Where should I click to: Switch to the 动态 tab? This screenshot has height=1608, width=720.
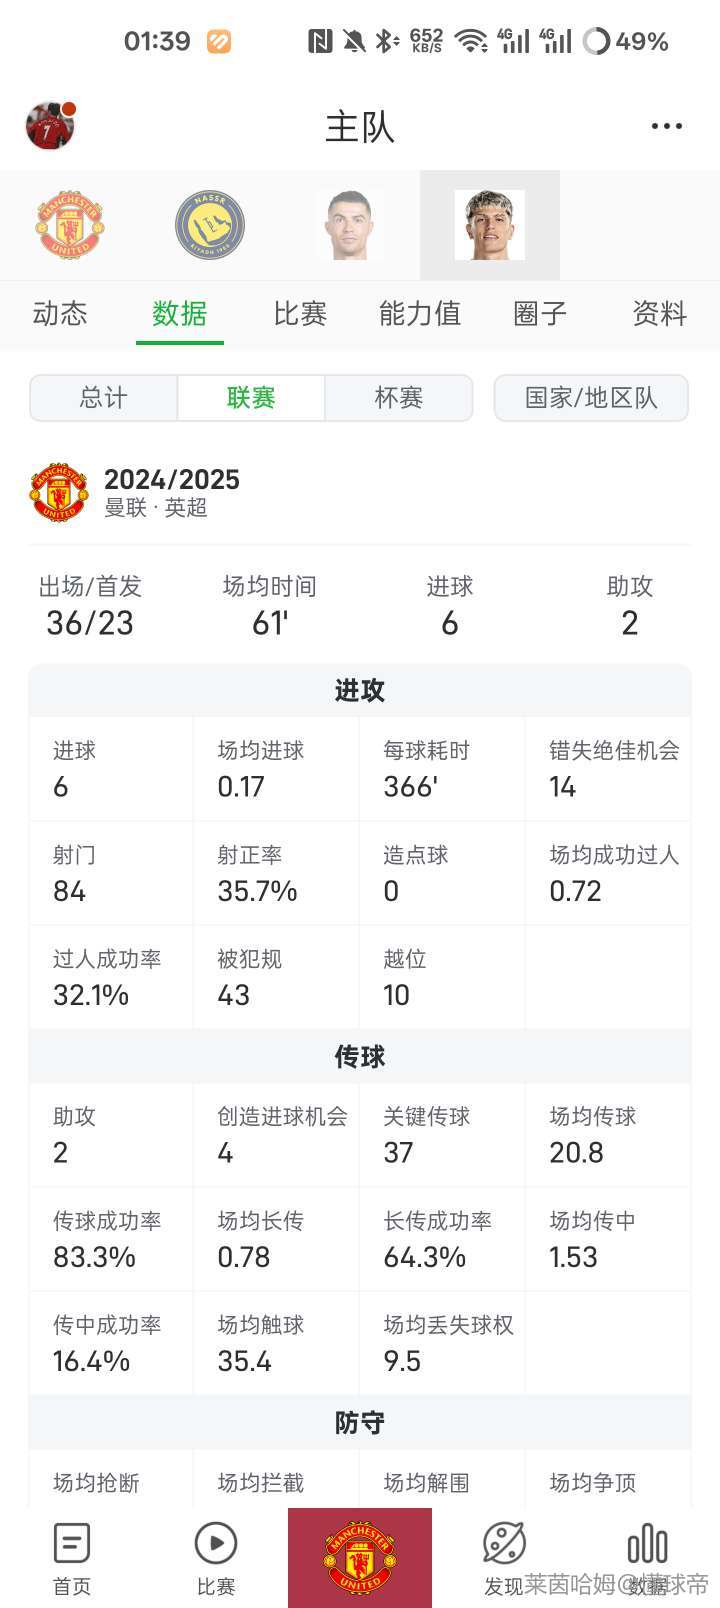click(60, 314)
